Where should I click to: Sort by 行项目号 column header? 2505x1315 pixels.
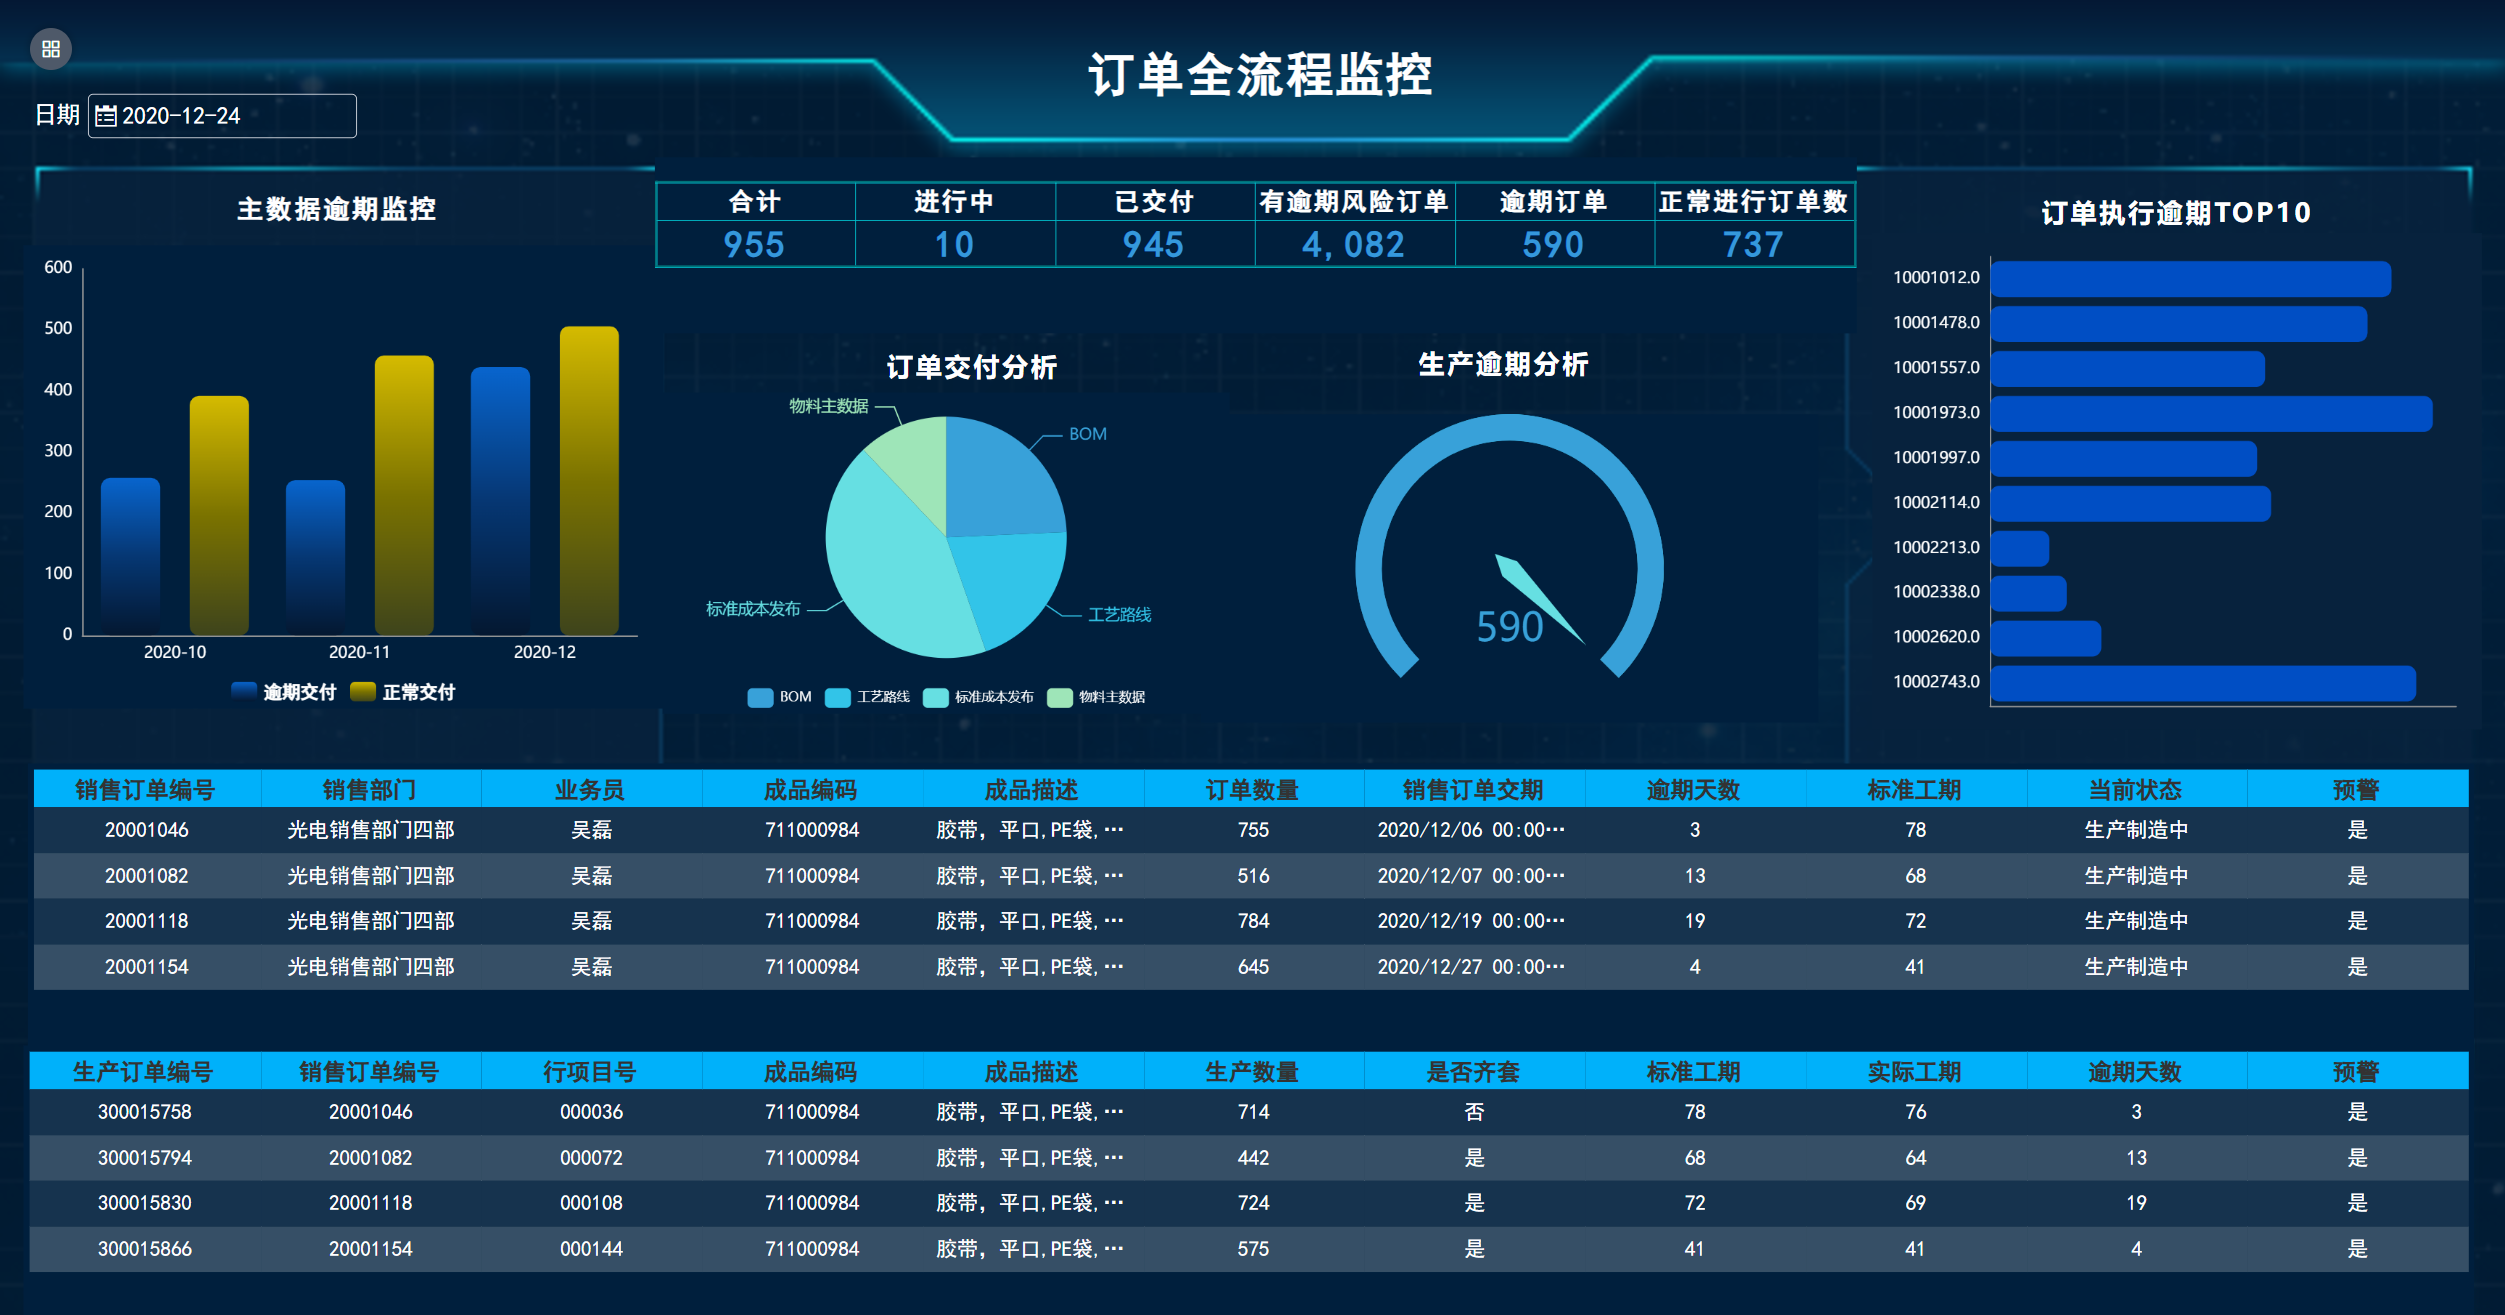[x=590, y=1072]
